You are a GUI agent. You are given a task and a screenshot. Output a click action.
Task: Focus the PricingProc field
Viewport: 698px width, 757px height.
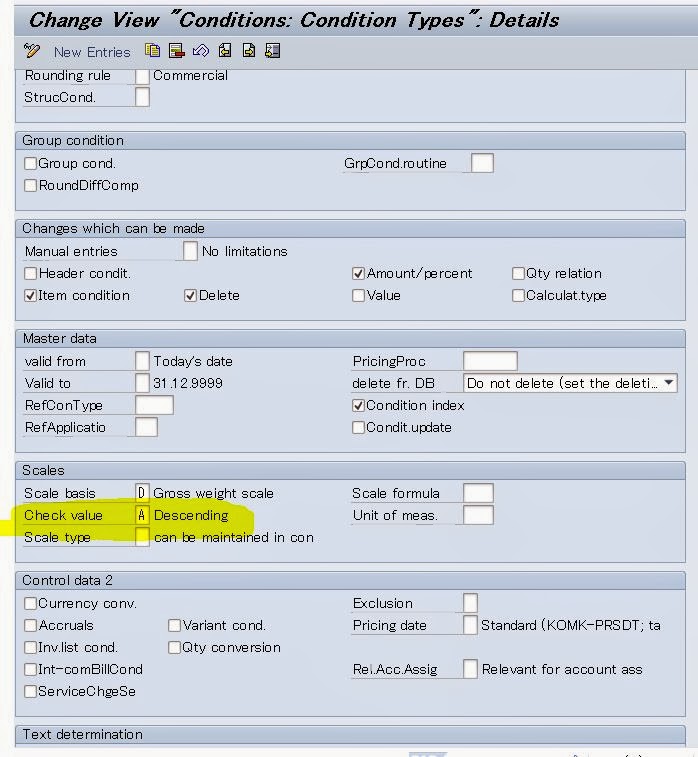pyautogui.click(x=490, y=361)
